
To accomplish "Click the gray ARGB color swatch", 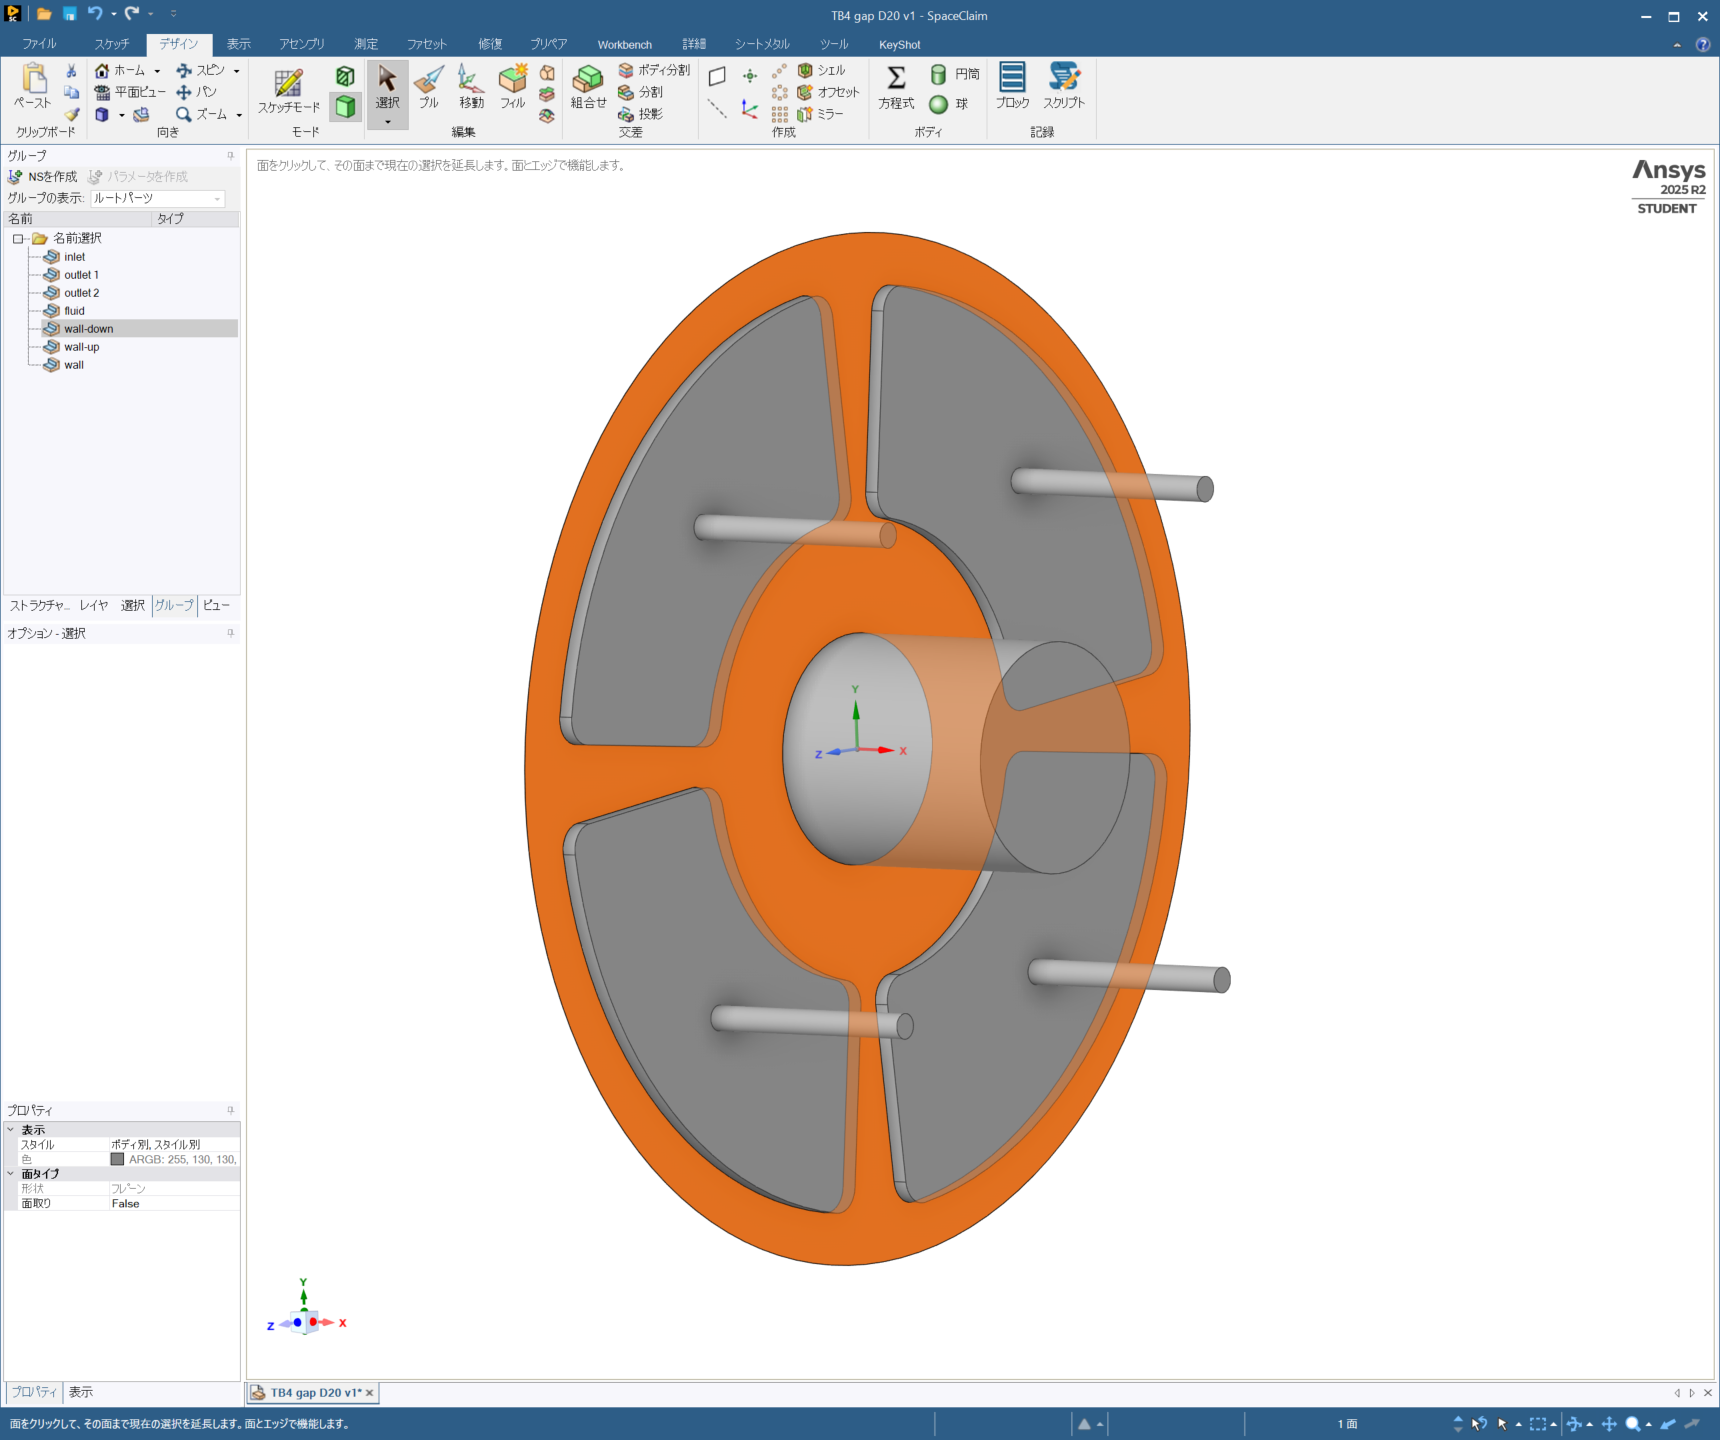I will click(x=117, y=1159).
